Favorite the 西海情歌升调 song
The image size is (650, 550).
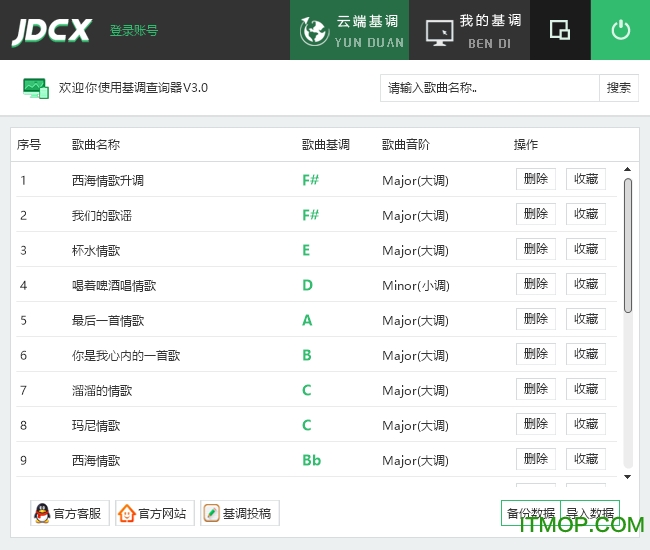click(586, 179)
